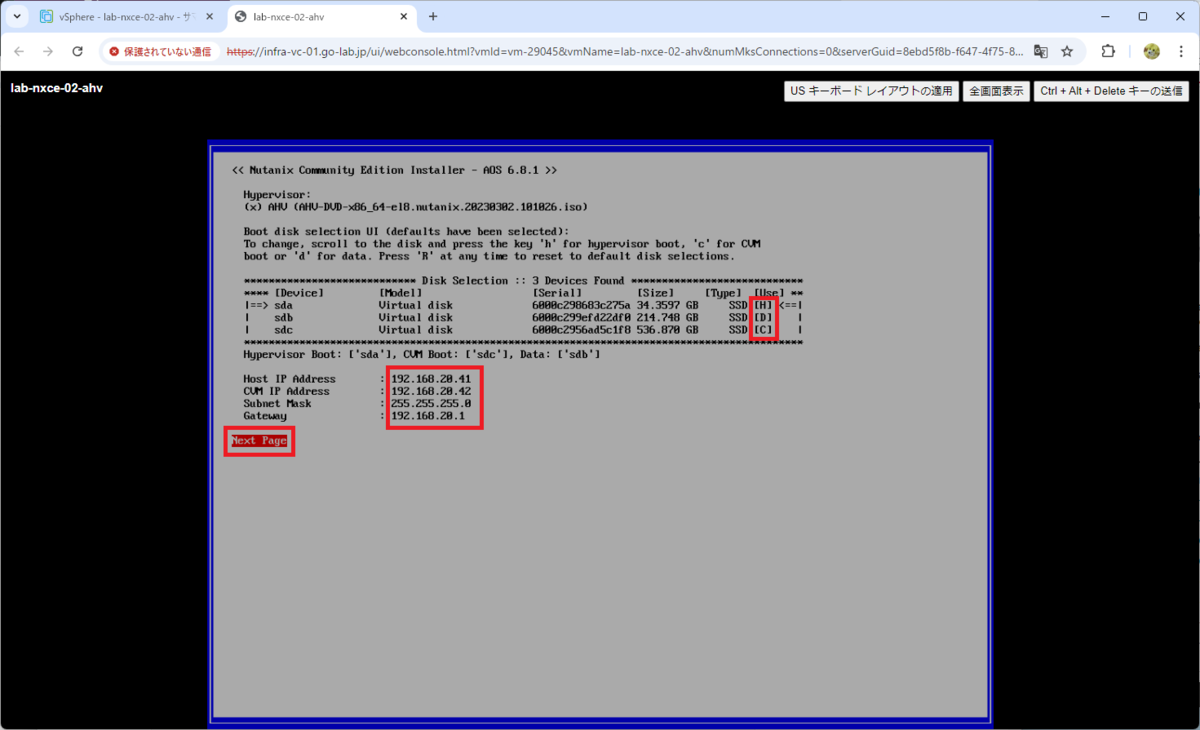Open the extensions puzzle icon

(1108, 51)
